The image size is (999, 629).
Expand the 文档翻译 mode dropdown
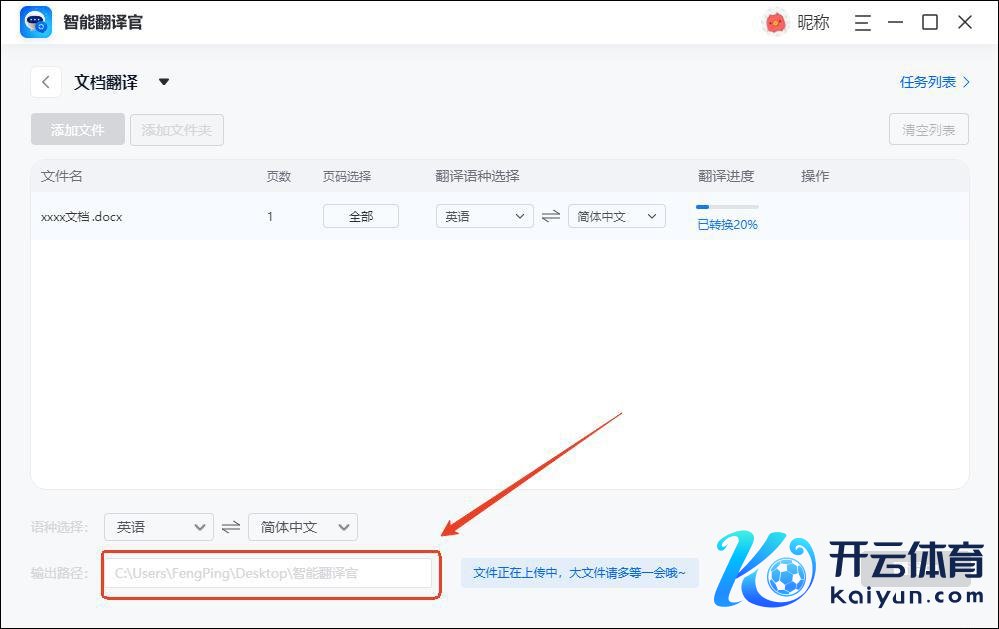click(x=164, y=82)
